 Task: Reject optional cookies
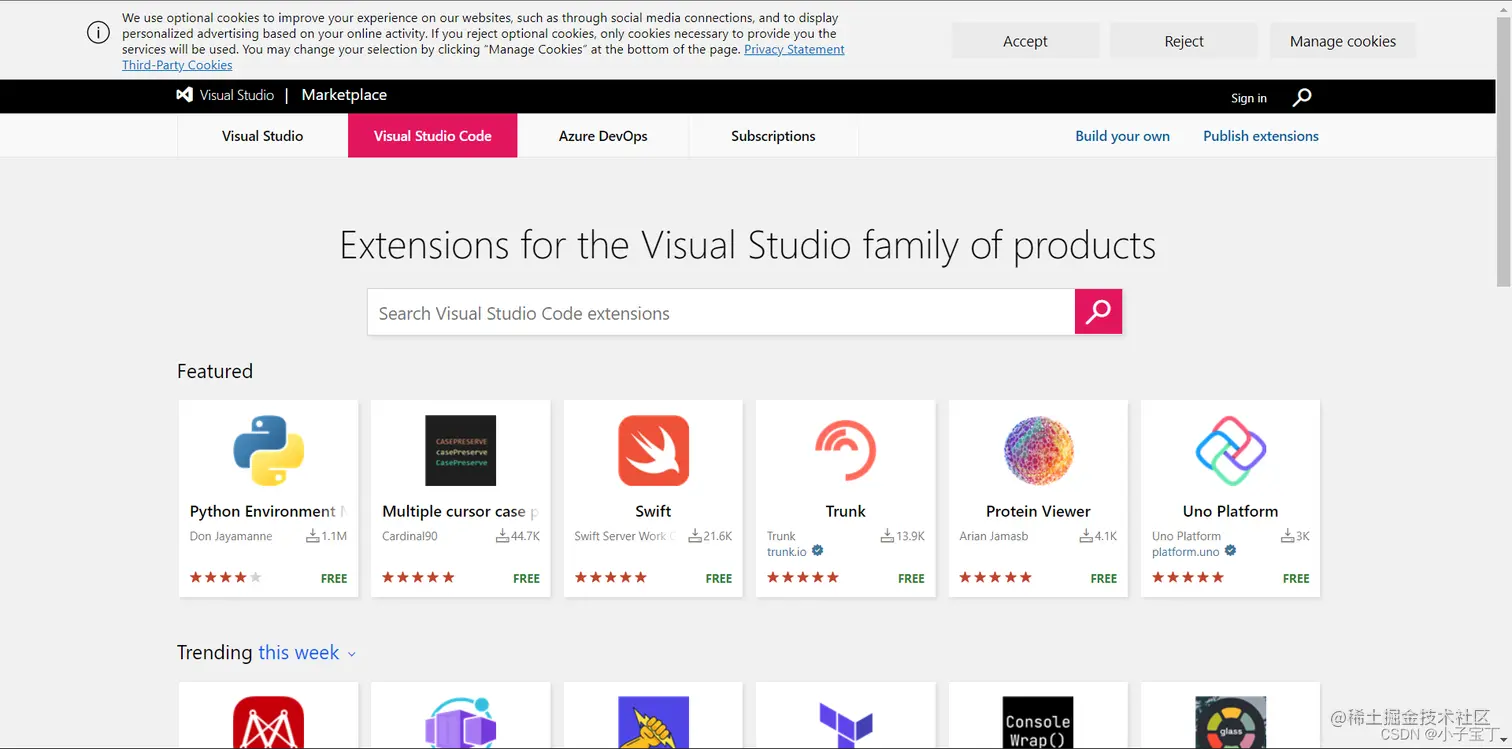coord(1184,41)
